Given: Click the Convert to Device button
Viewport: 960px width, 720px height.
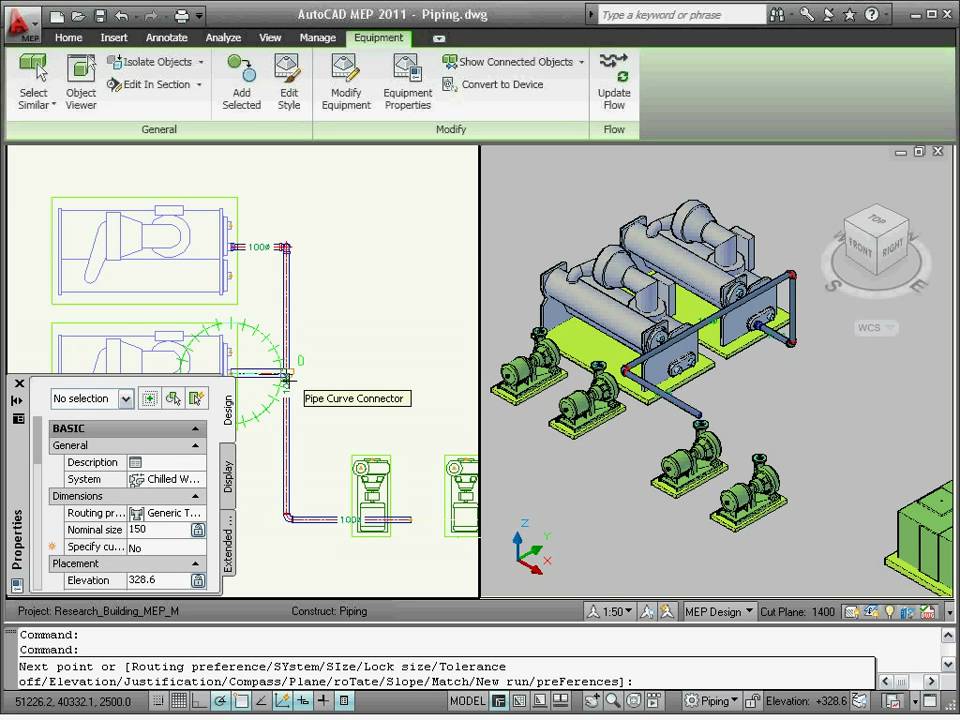Looking at the screenshot, I should coord(493,84).
